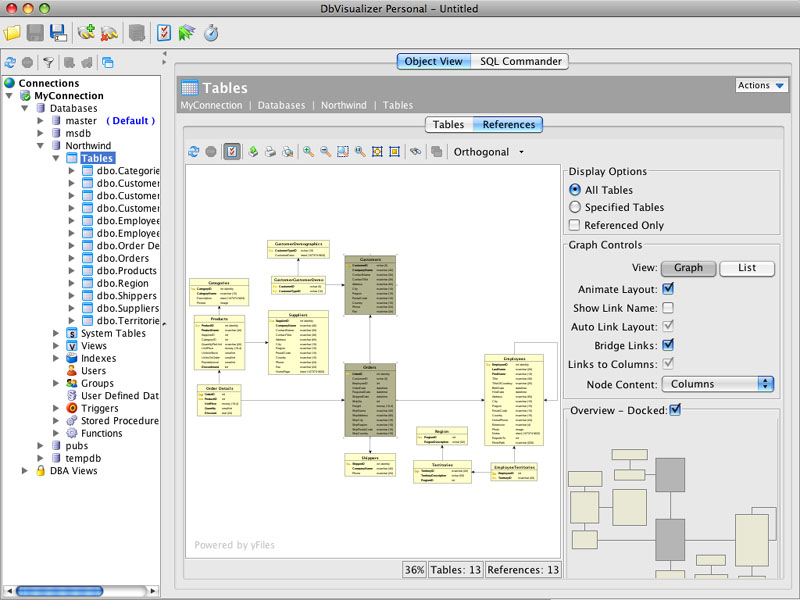Click the Save As floppy disk icon
Viewport: 800px width, 600px height.
point(59,33)
